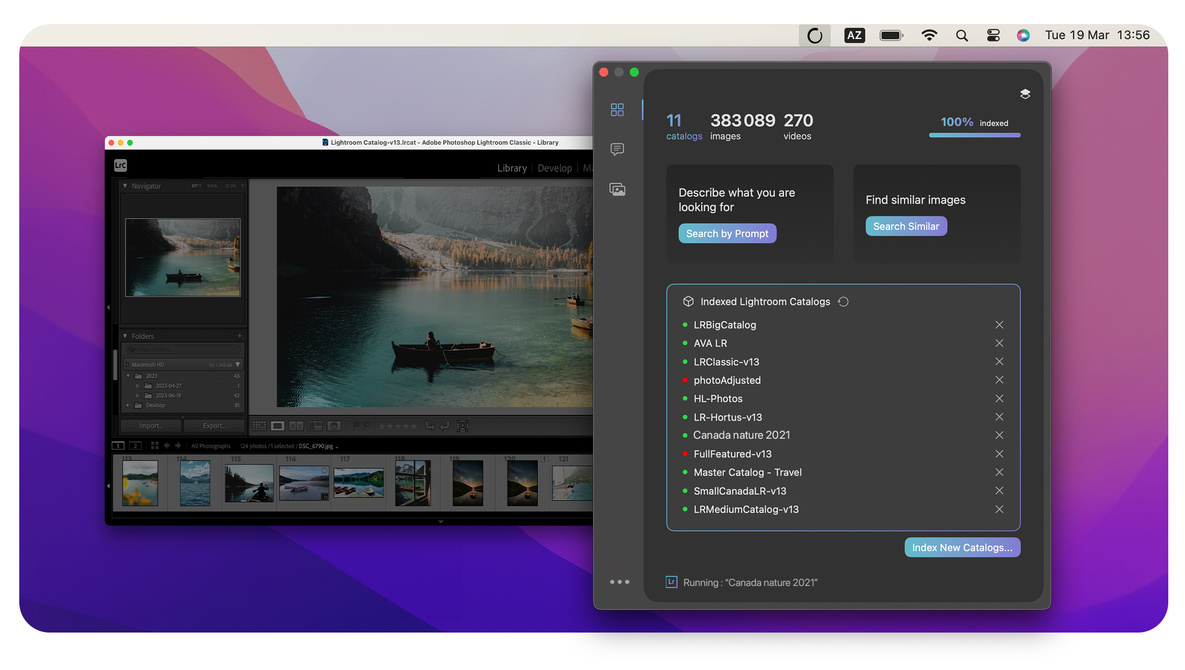This screenshot has height=670, width=1185.
Task: Remove SmallCanadaLR-v13 catalog from the list
Action: coord(999,491)
